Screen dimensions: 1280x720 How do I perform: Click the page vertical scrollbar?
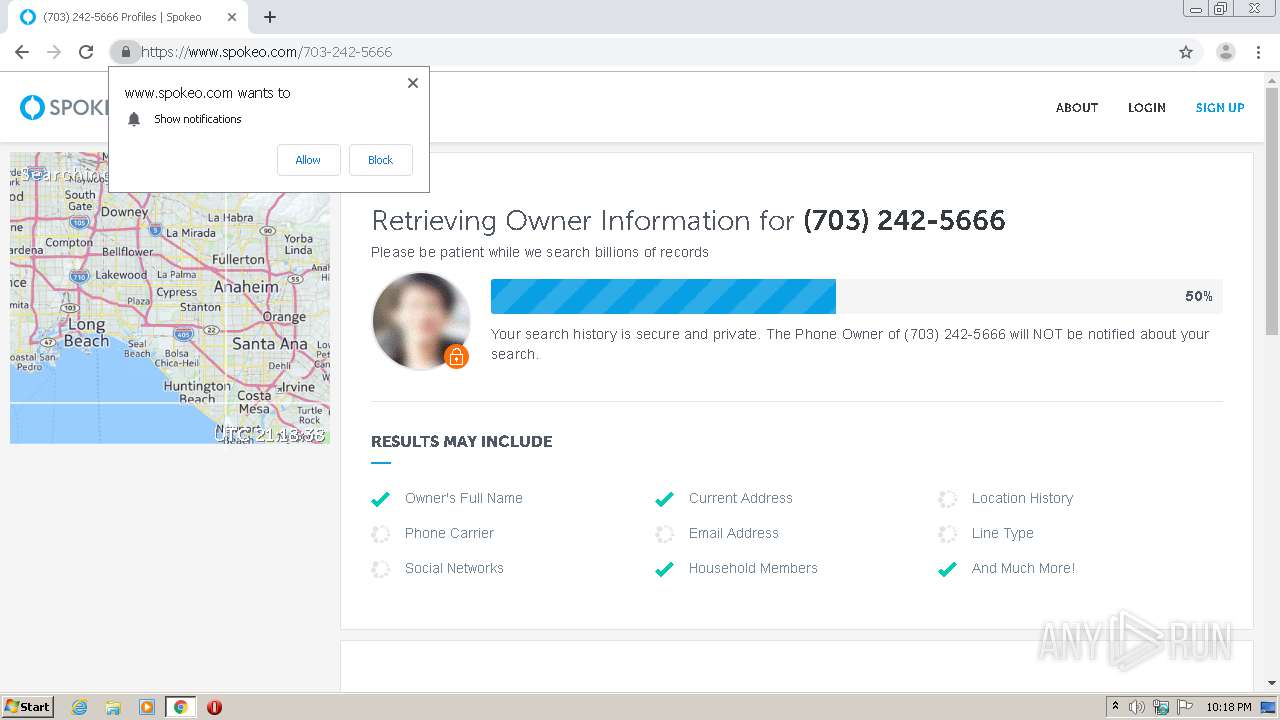[x=1272, y=210]
